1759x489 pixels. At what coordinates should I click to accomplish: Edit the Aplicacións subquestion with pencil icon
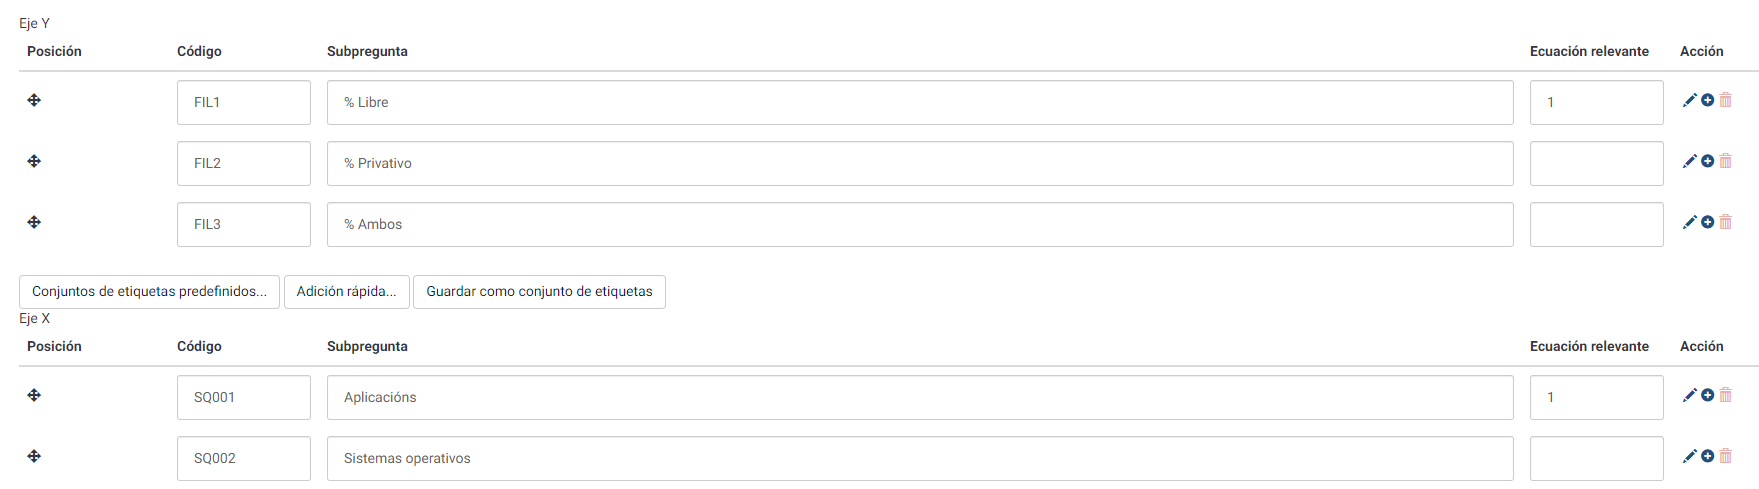coord(1689,395)
